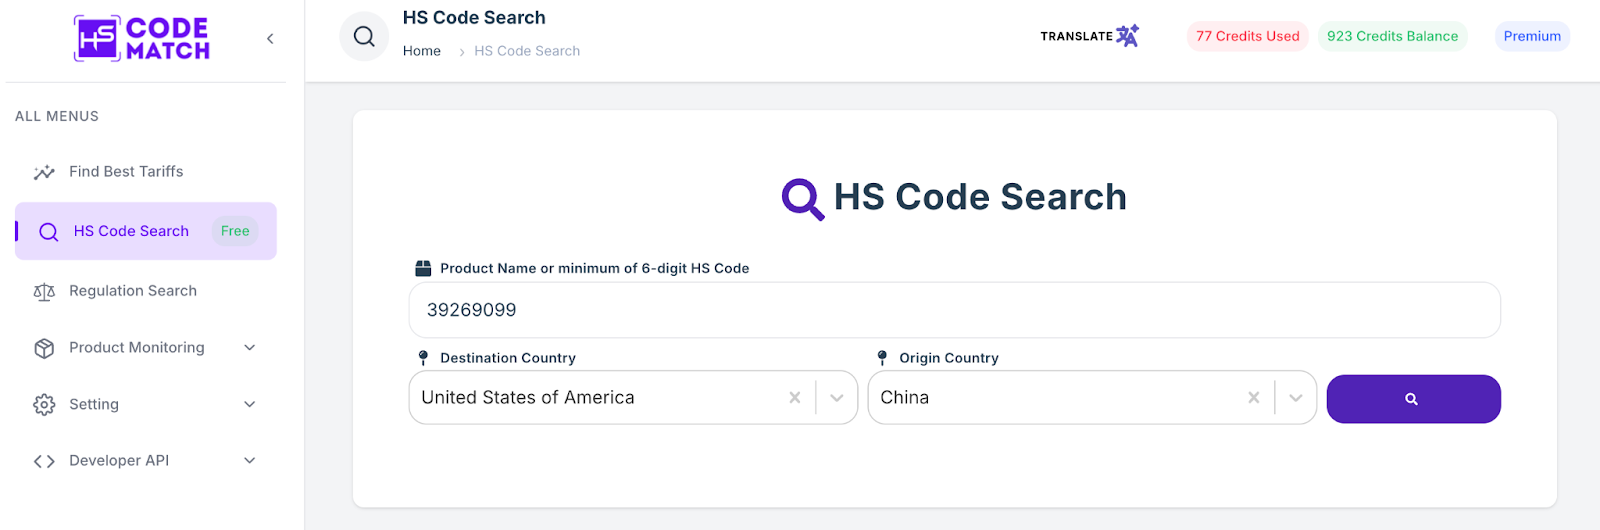1600x530 pixels.
Task: Open the Origin Country dropdown arrow
Action: [1296, 398]
